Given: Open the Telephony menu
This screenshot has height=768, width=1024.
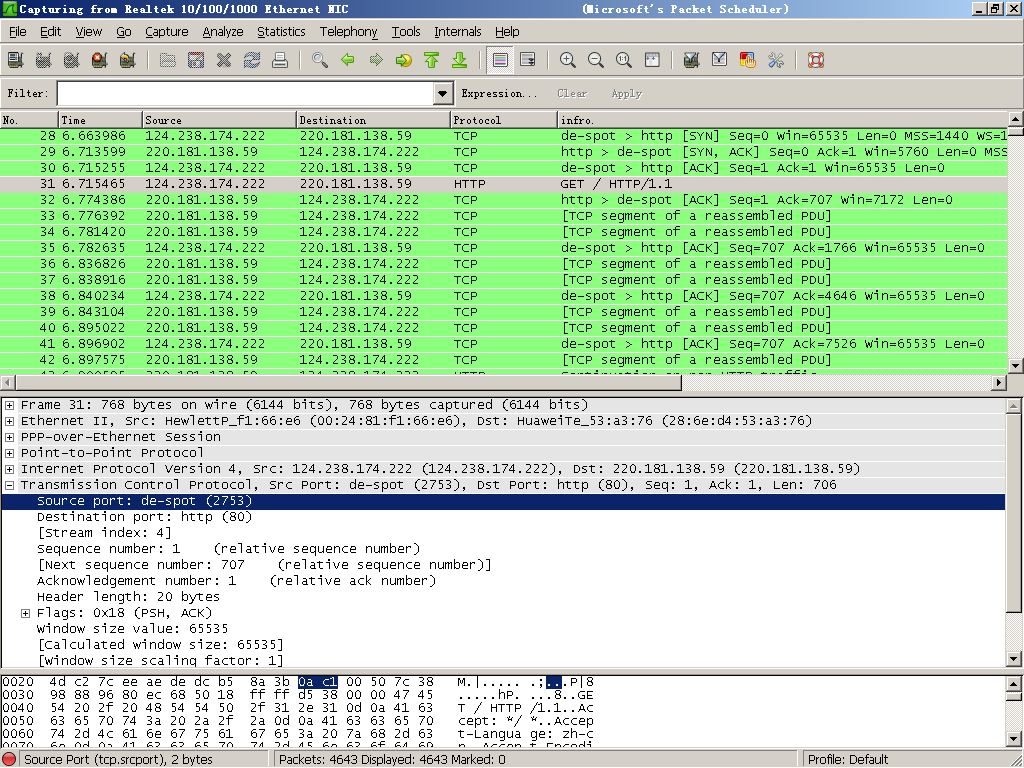Looking at the screenshot, I should coord(348,31).
